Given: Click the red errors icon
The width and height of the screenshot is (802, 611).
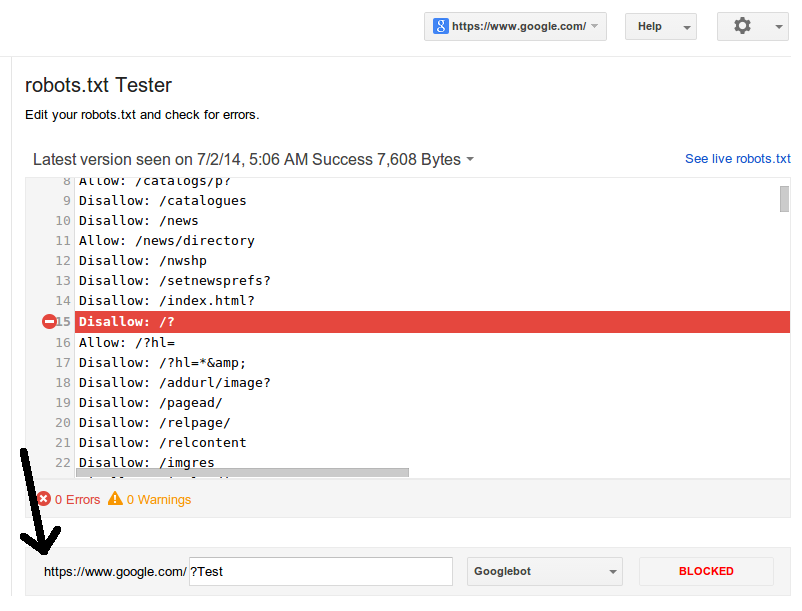Looking at the screenshot, I should 44,499.
